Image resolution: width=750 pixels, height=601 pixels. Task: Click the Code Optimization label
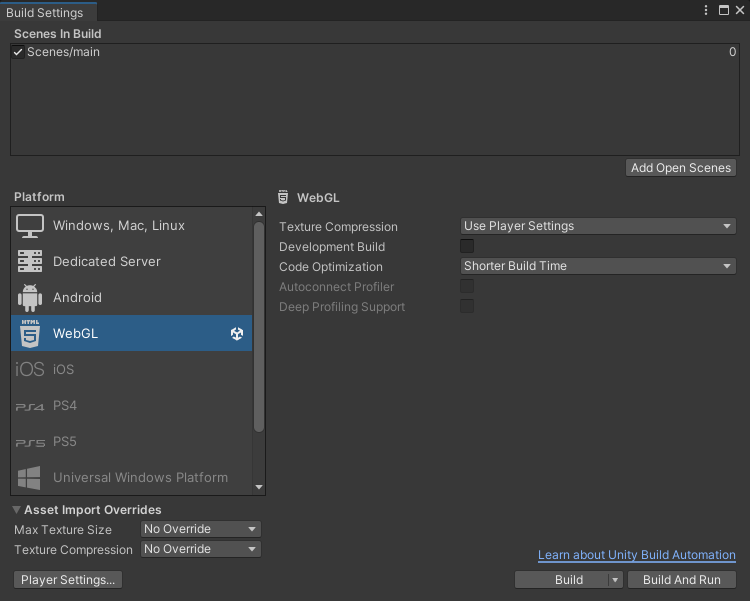tap(331, 267)
